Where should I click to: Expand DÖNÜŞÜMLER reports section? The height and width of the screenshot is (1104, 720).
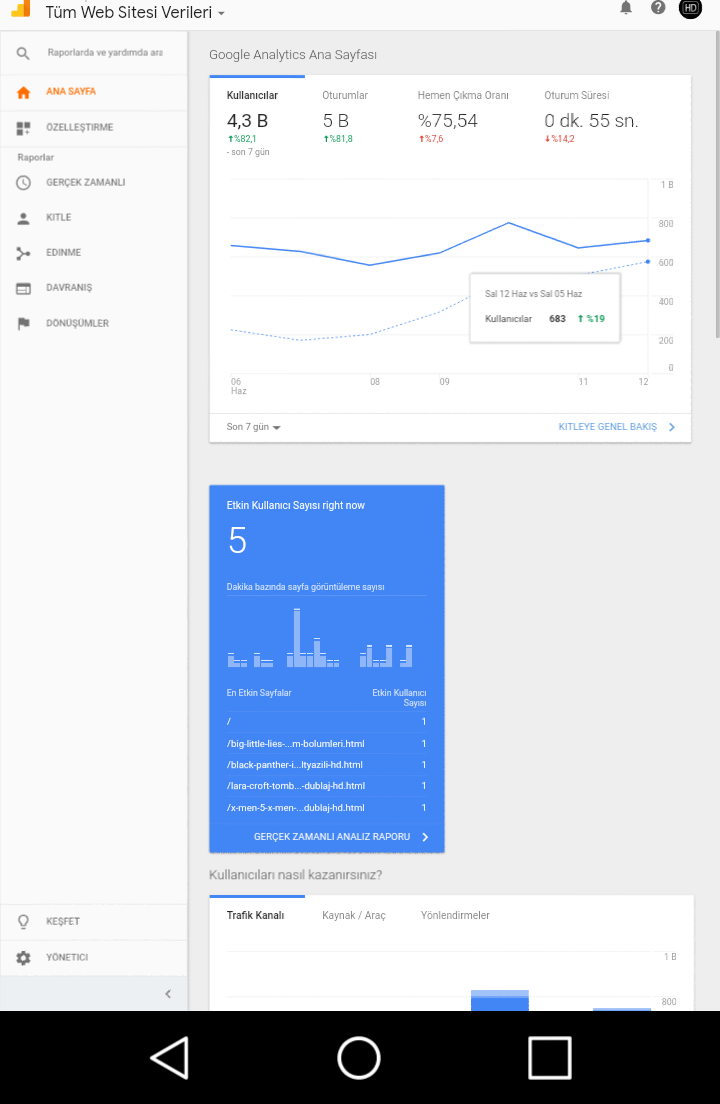[x=94, y=324]
